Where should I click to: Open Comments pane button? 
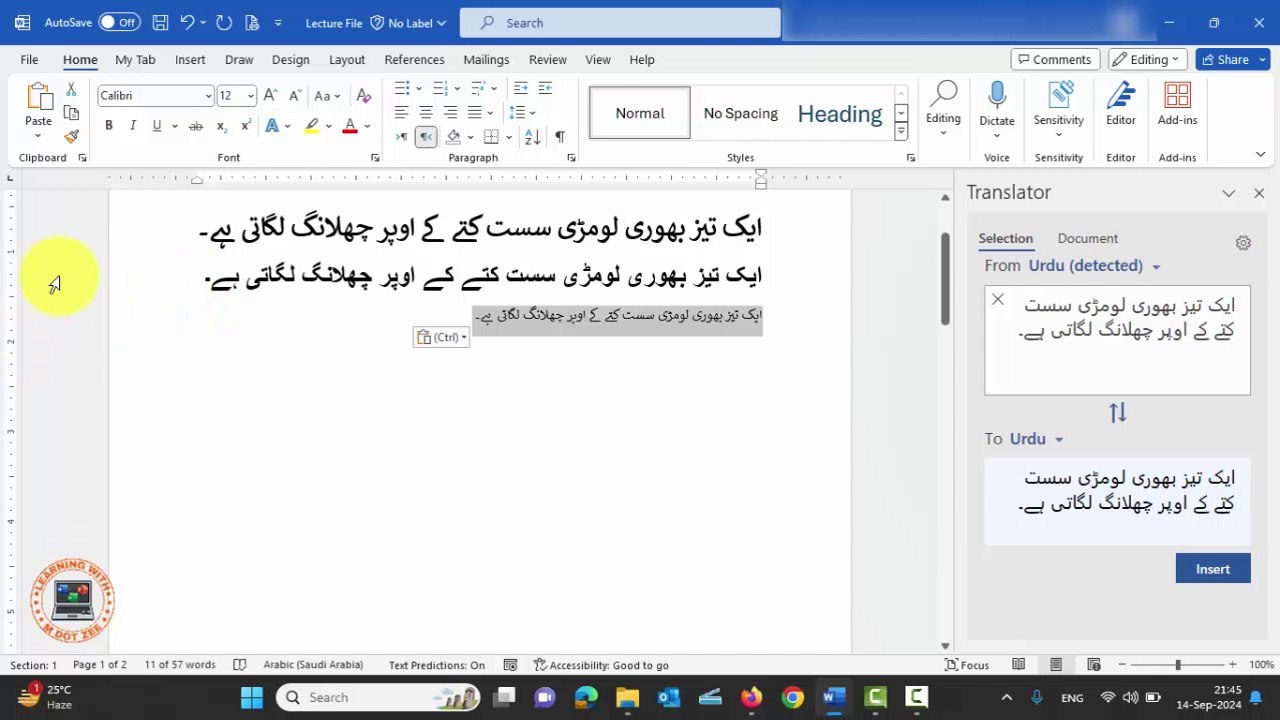(x=1055, y=60)
